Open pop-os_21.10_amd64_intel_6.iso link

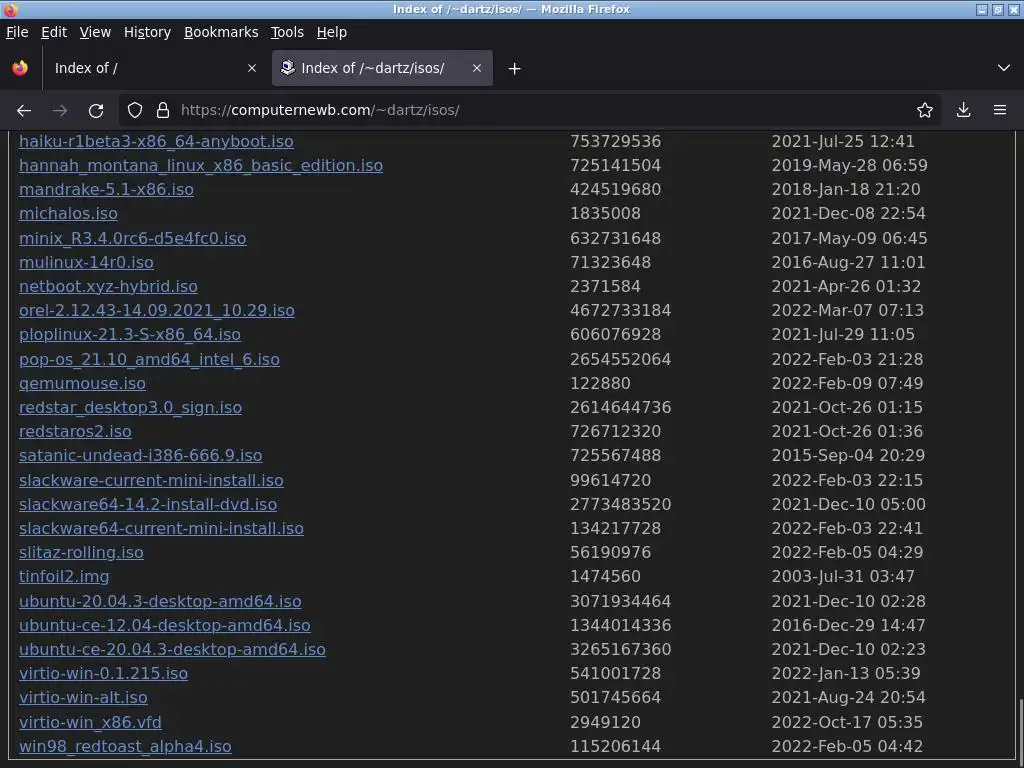(150, 360)
